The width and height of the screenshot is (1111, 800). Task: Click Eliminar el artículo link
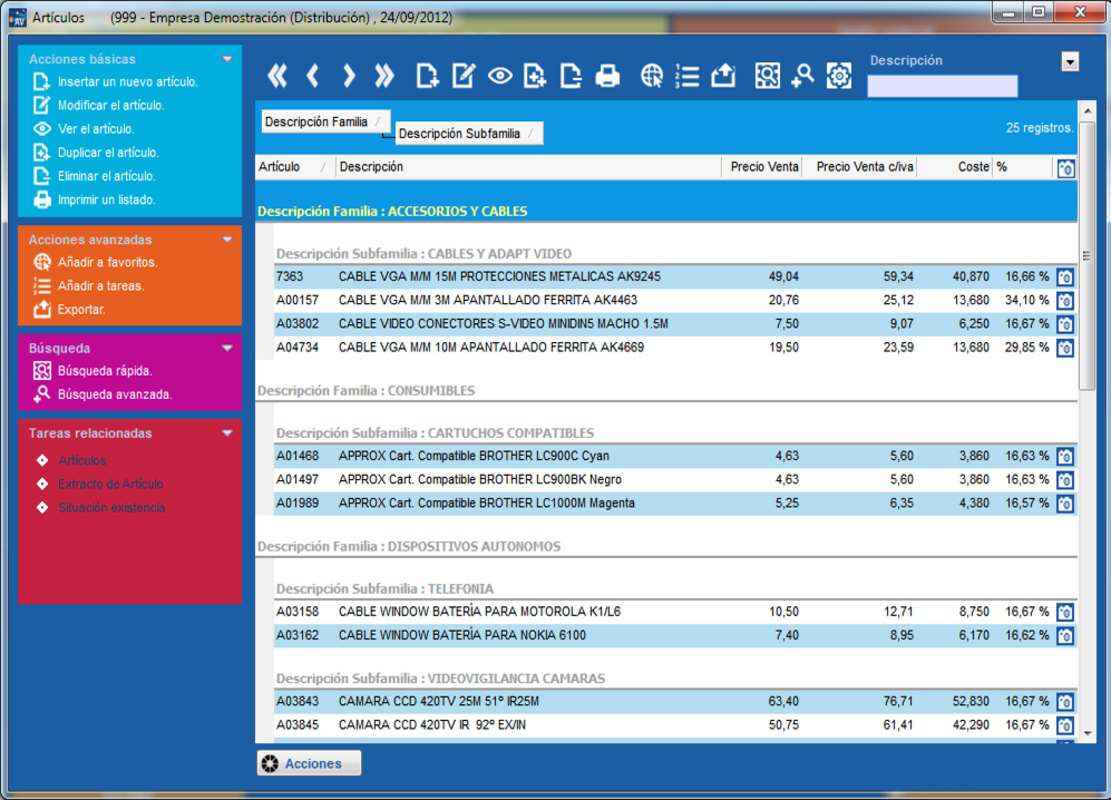pyautogui.click(x=106, y=176)
